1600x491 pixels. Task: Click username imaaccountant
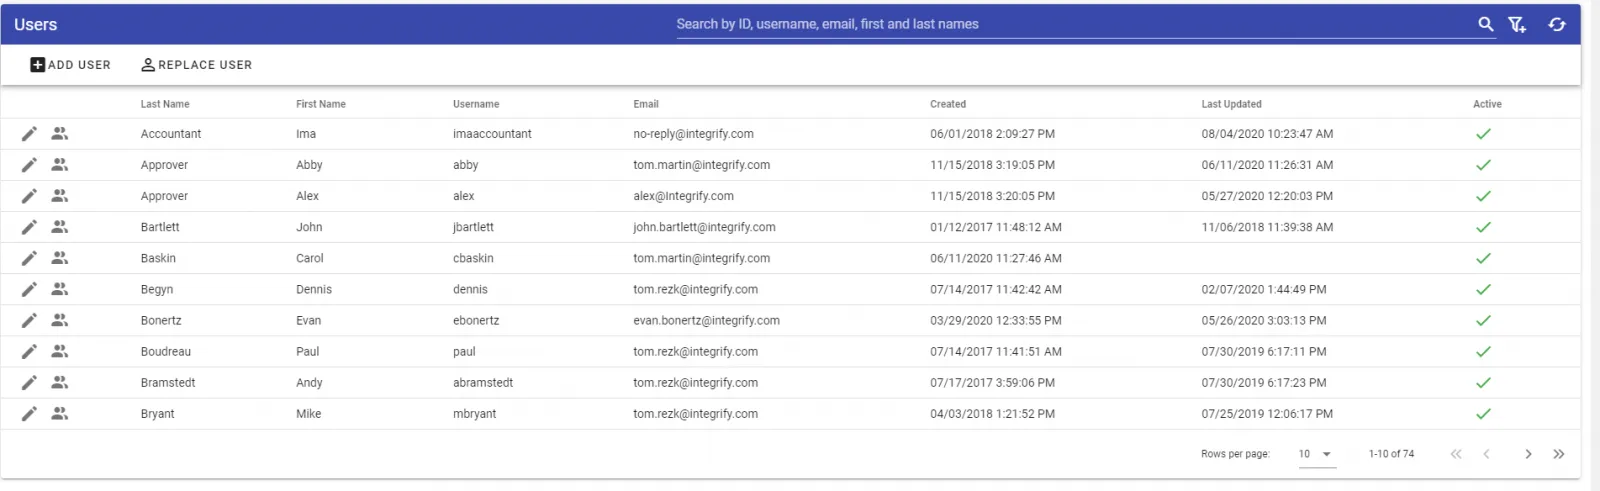click(x=492, y=134)
